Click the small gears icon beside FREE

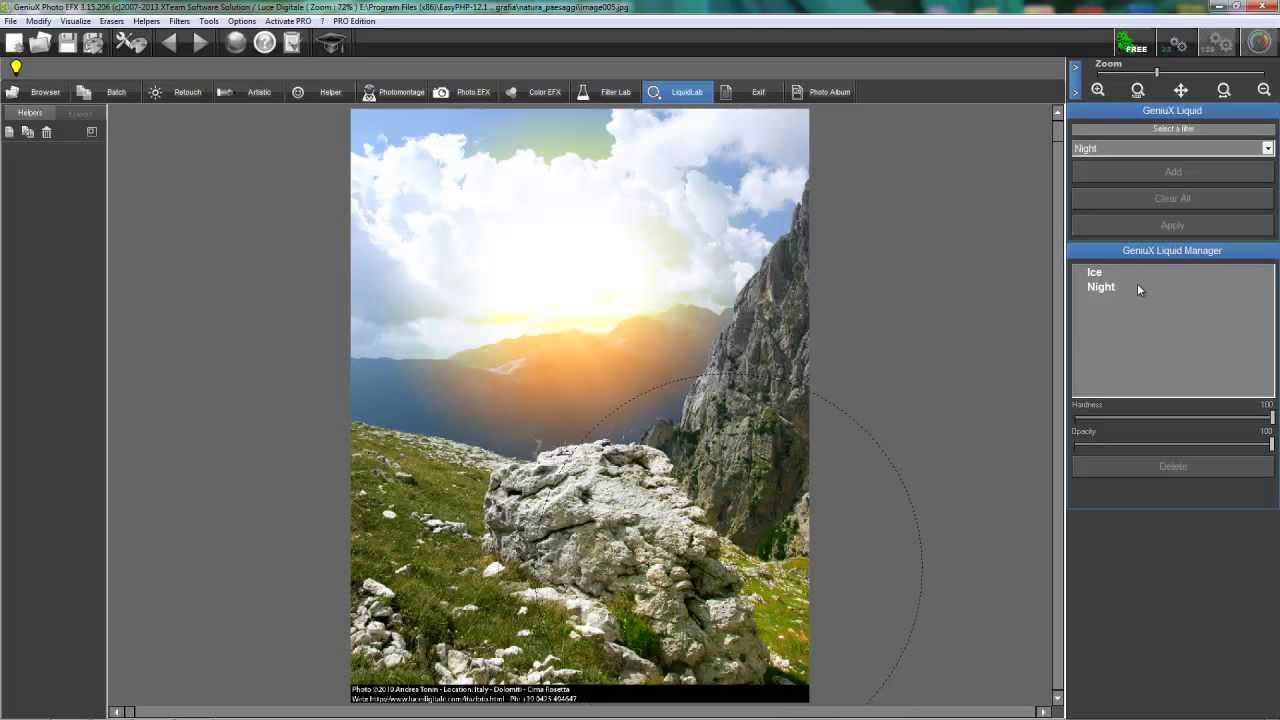(x=1178, y=44)
